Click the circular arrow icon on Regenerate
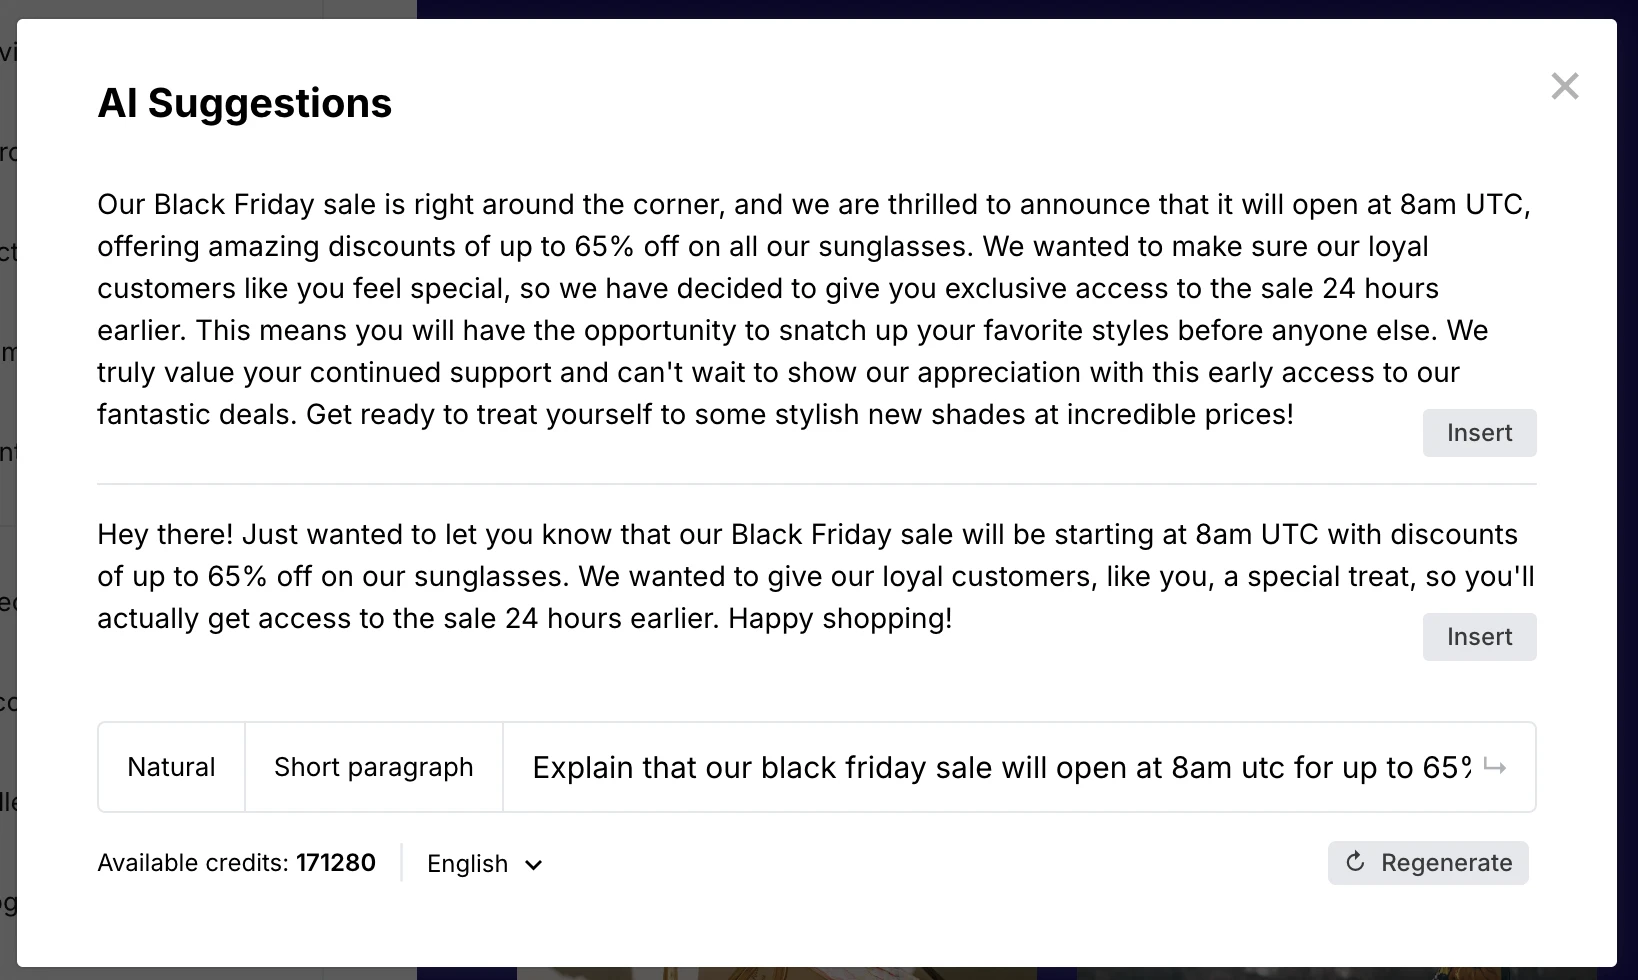 1355,862
